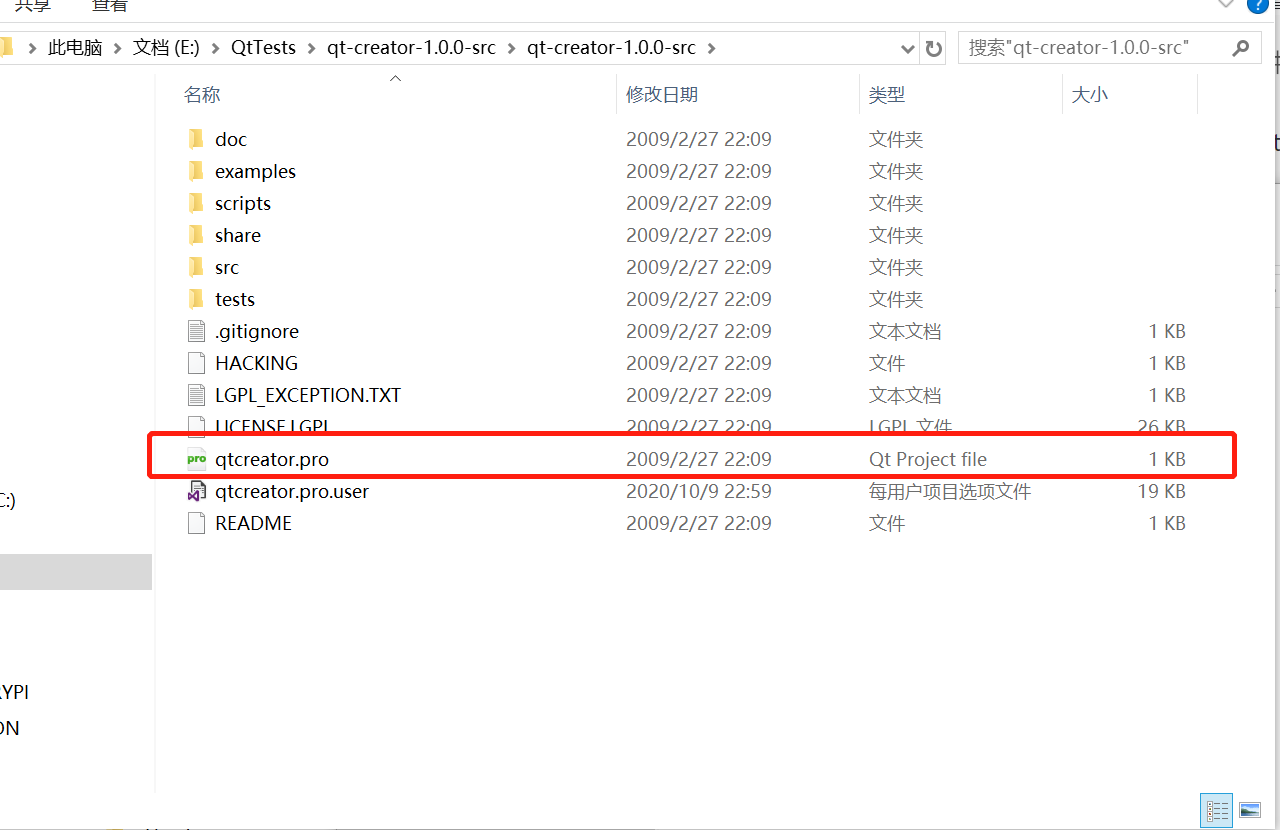Select the scripts folder name

click(243, 203)
